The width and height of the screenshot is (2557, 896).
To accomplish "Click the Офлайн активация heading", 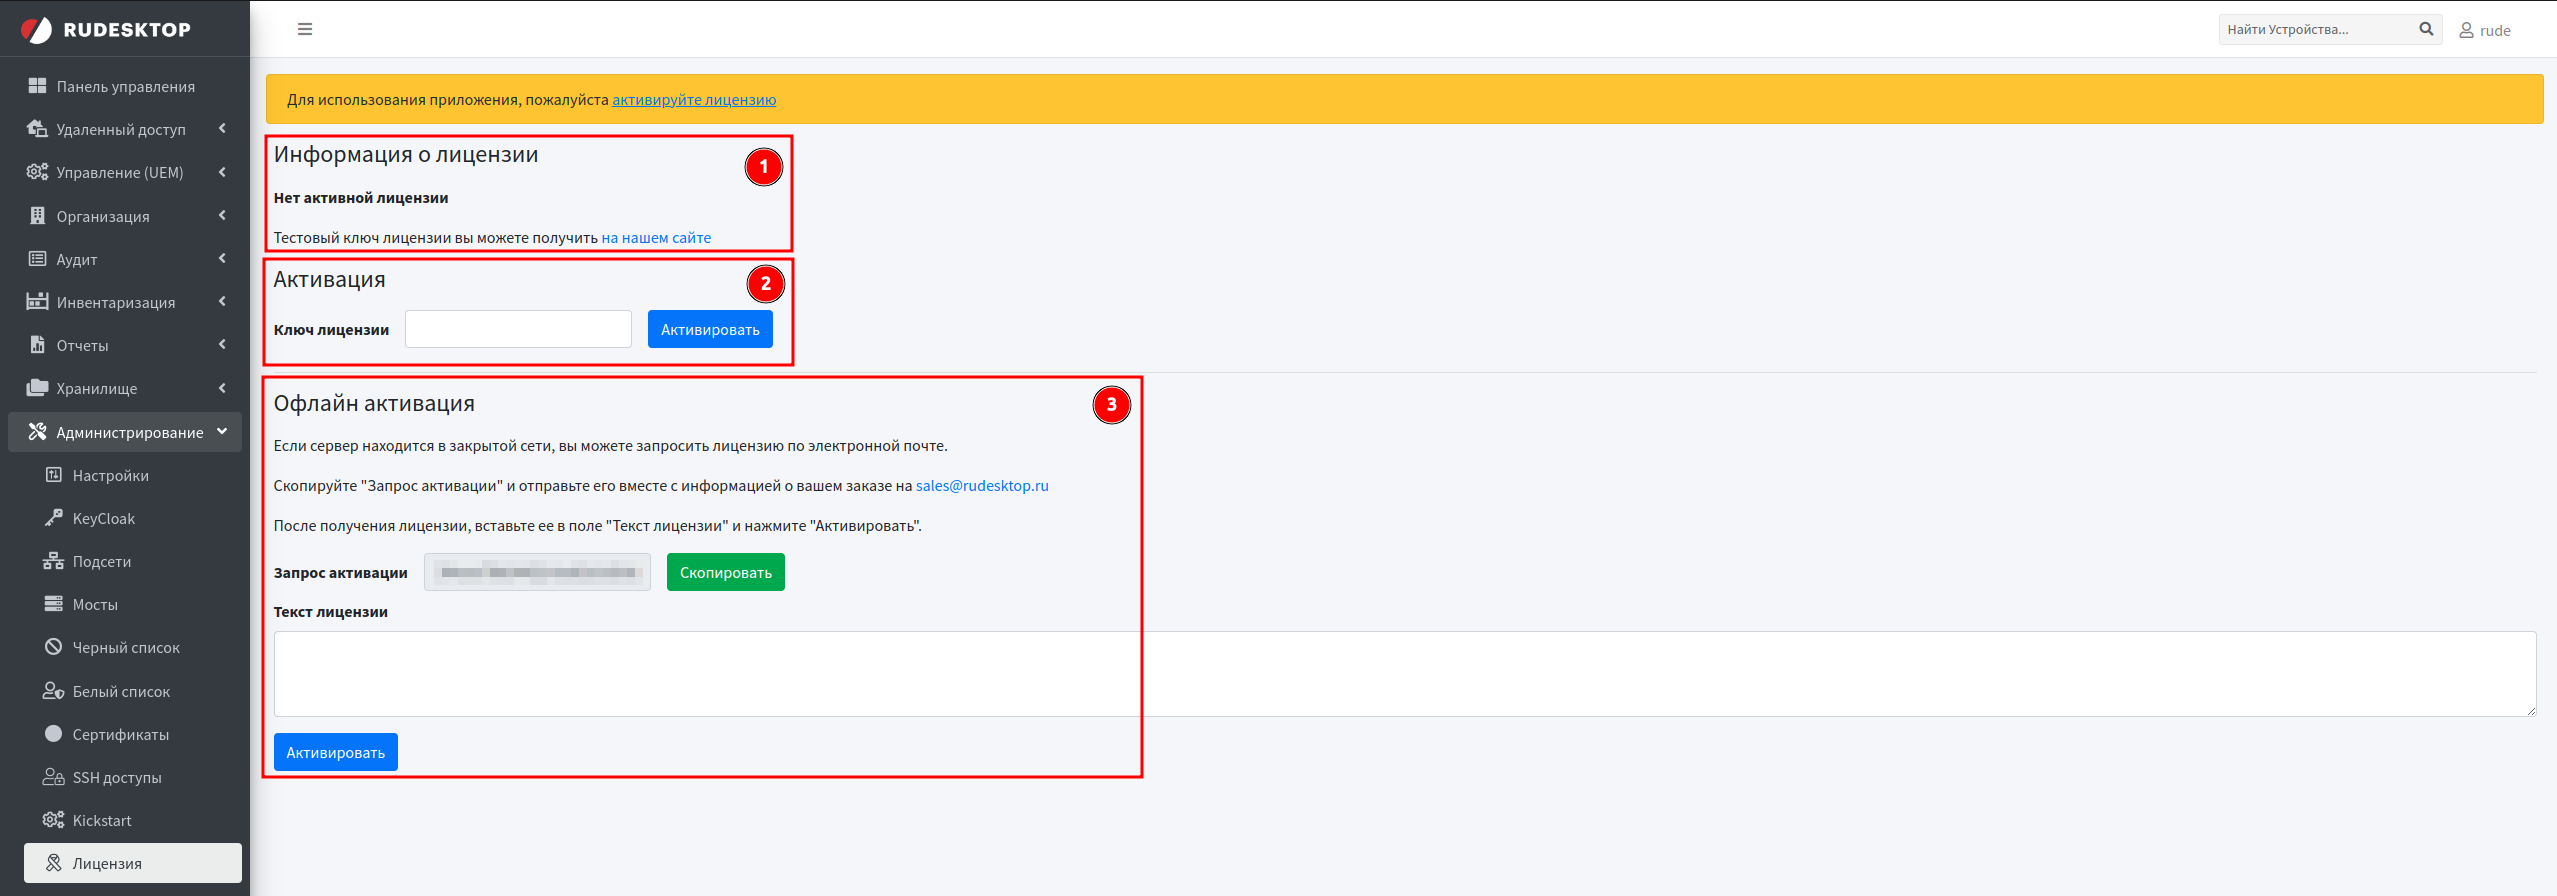I will [374, 403].
